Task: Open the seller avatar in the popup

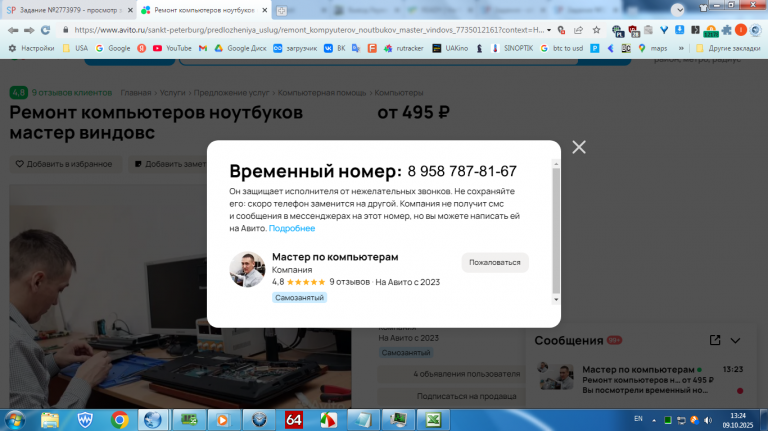Action: tap(247, 269)
